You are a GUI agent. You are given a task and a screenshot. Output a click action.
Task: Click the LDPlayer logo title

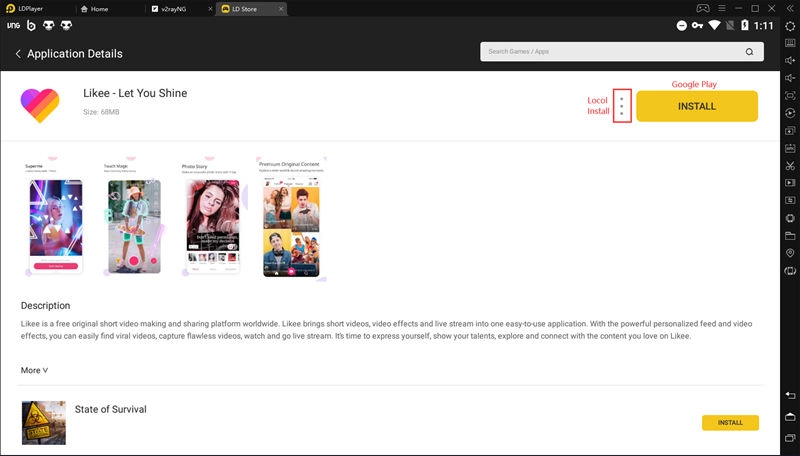point(24,9)
